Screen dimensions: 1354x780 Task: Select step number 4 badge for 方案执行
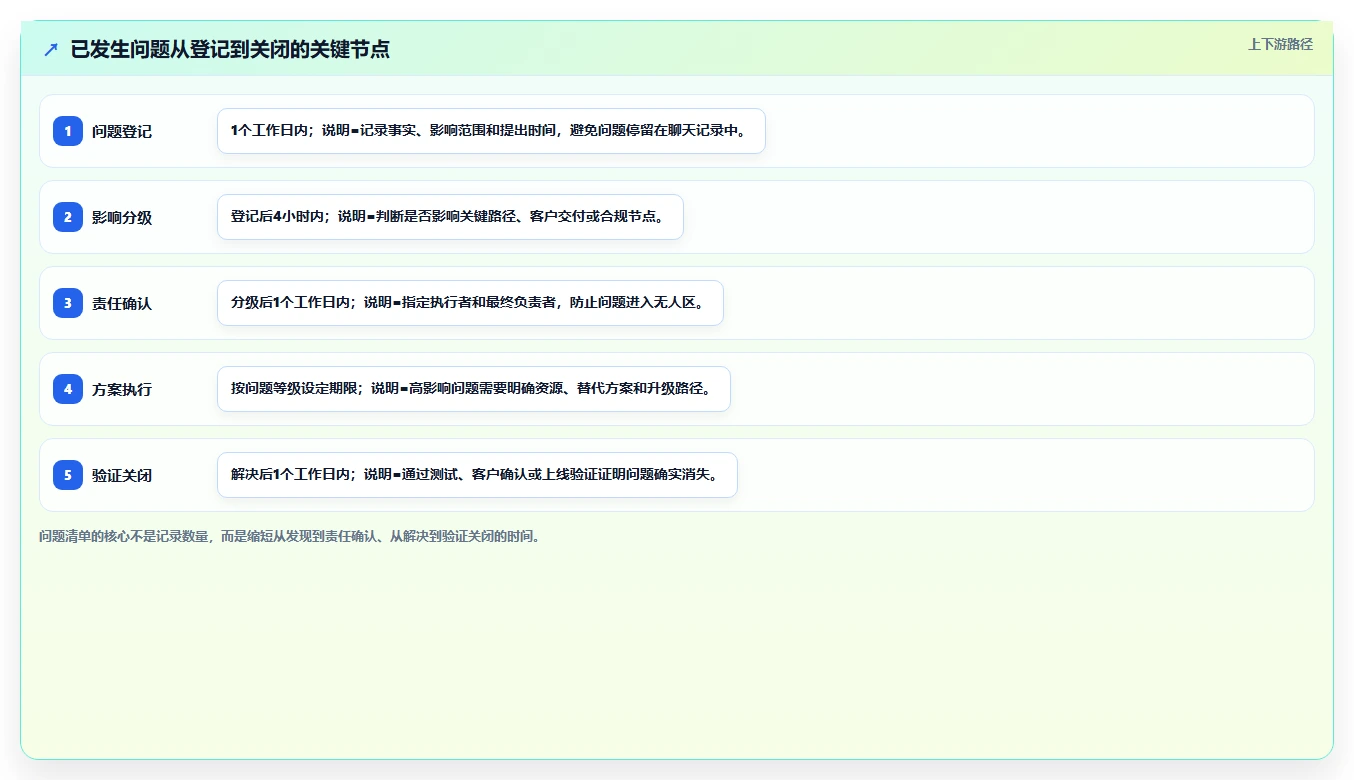click(68, 389)
